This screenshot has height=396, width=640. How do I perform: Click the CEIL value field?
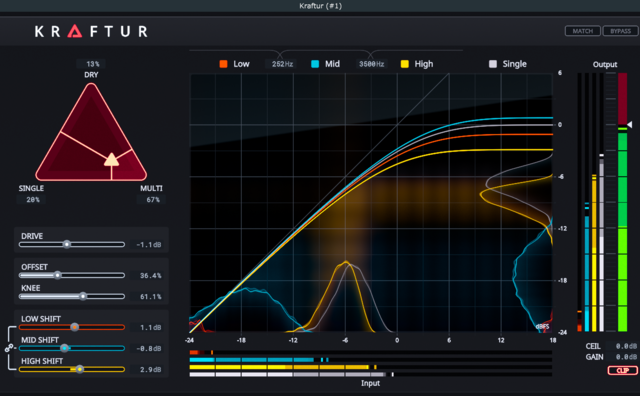click(625, 346)
